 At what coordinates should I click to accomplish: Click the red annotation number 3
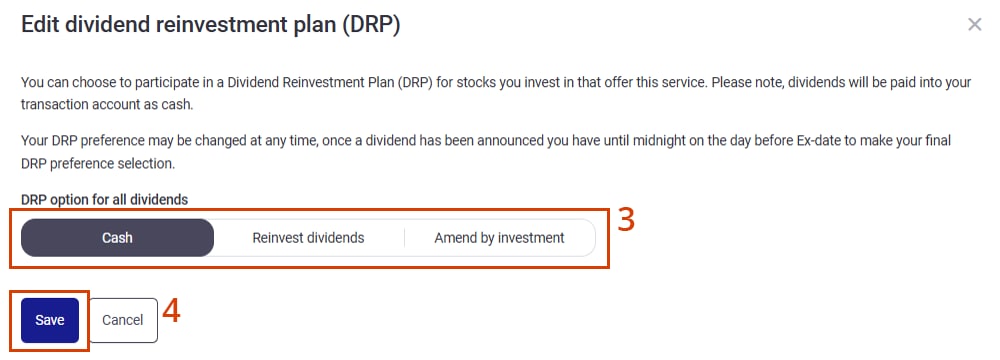click(626, 220)
